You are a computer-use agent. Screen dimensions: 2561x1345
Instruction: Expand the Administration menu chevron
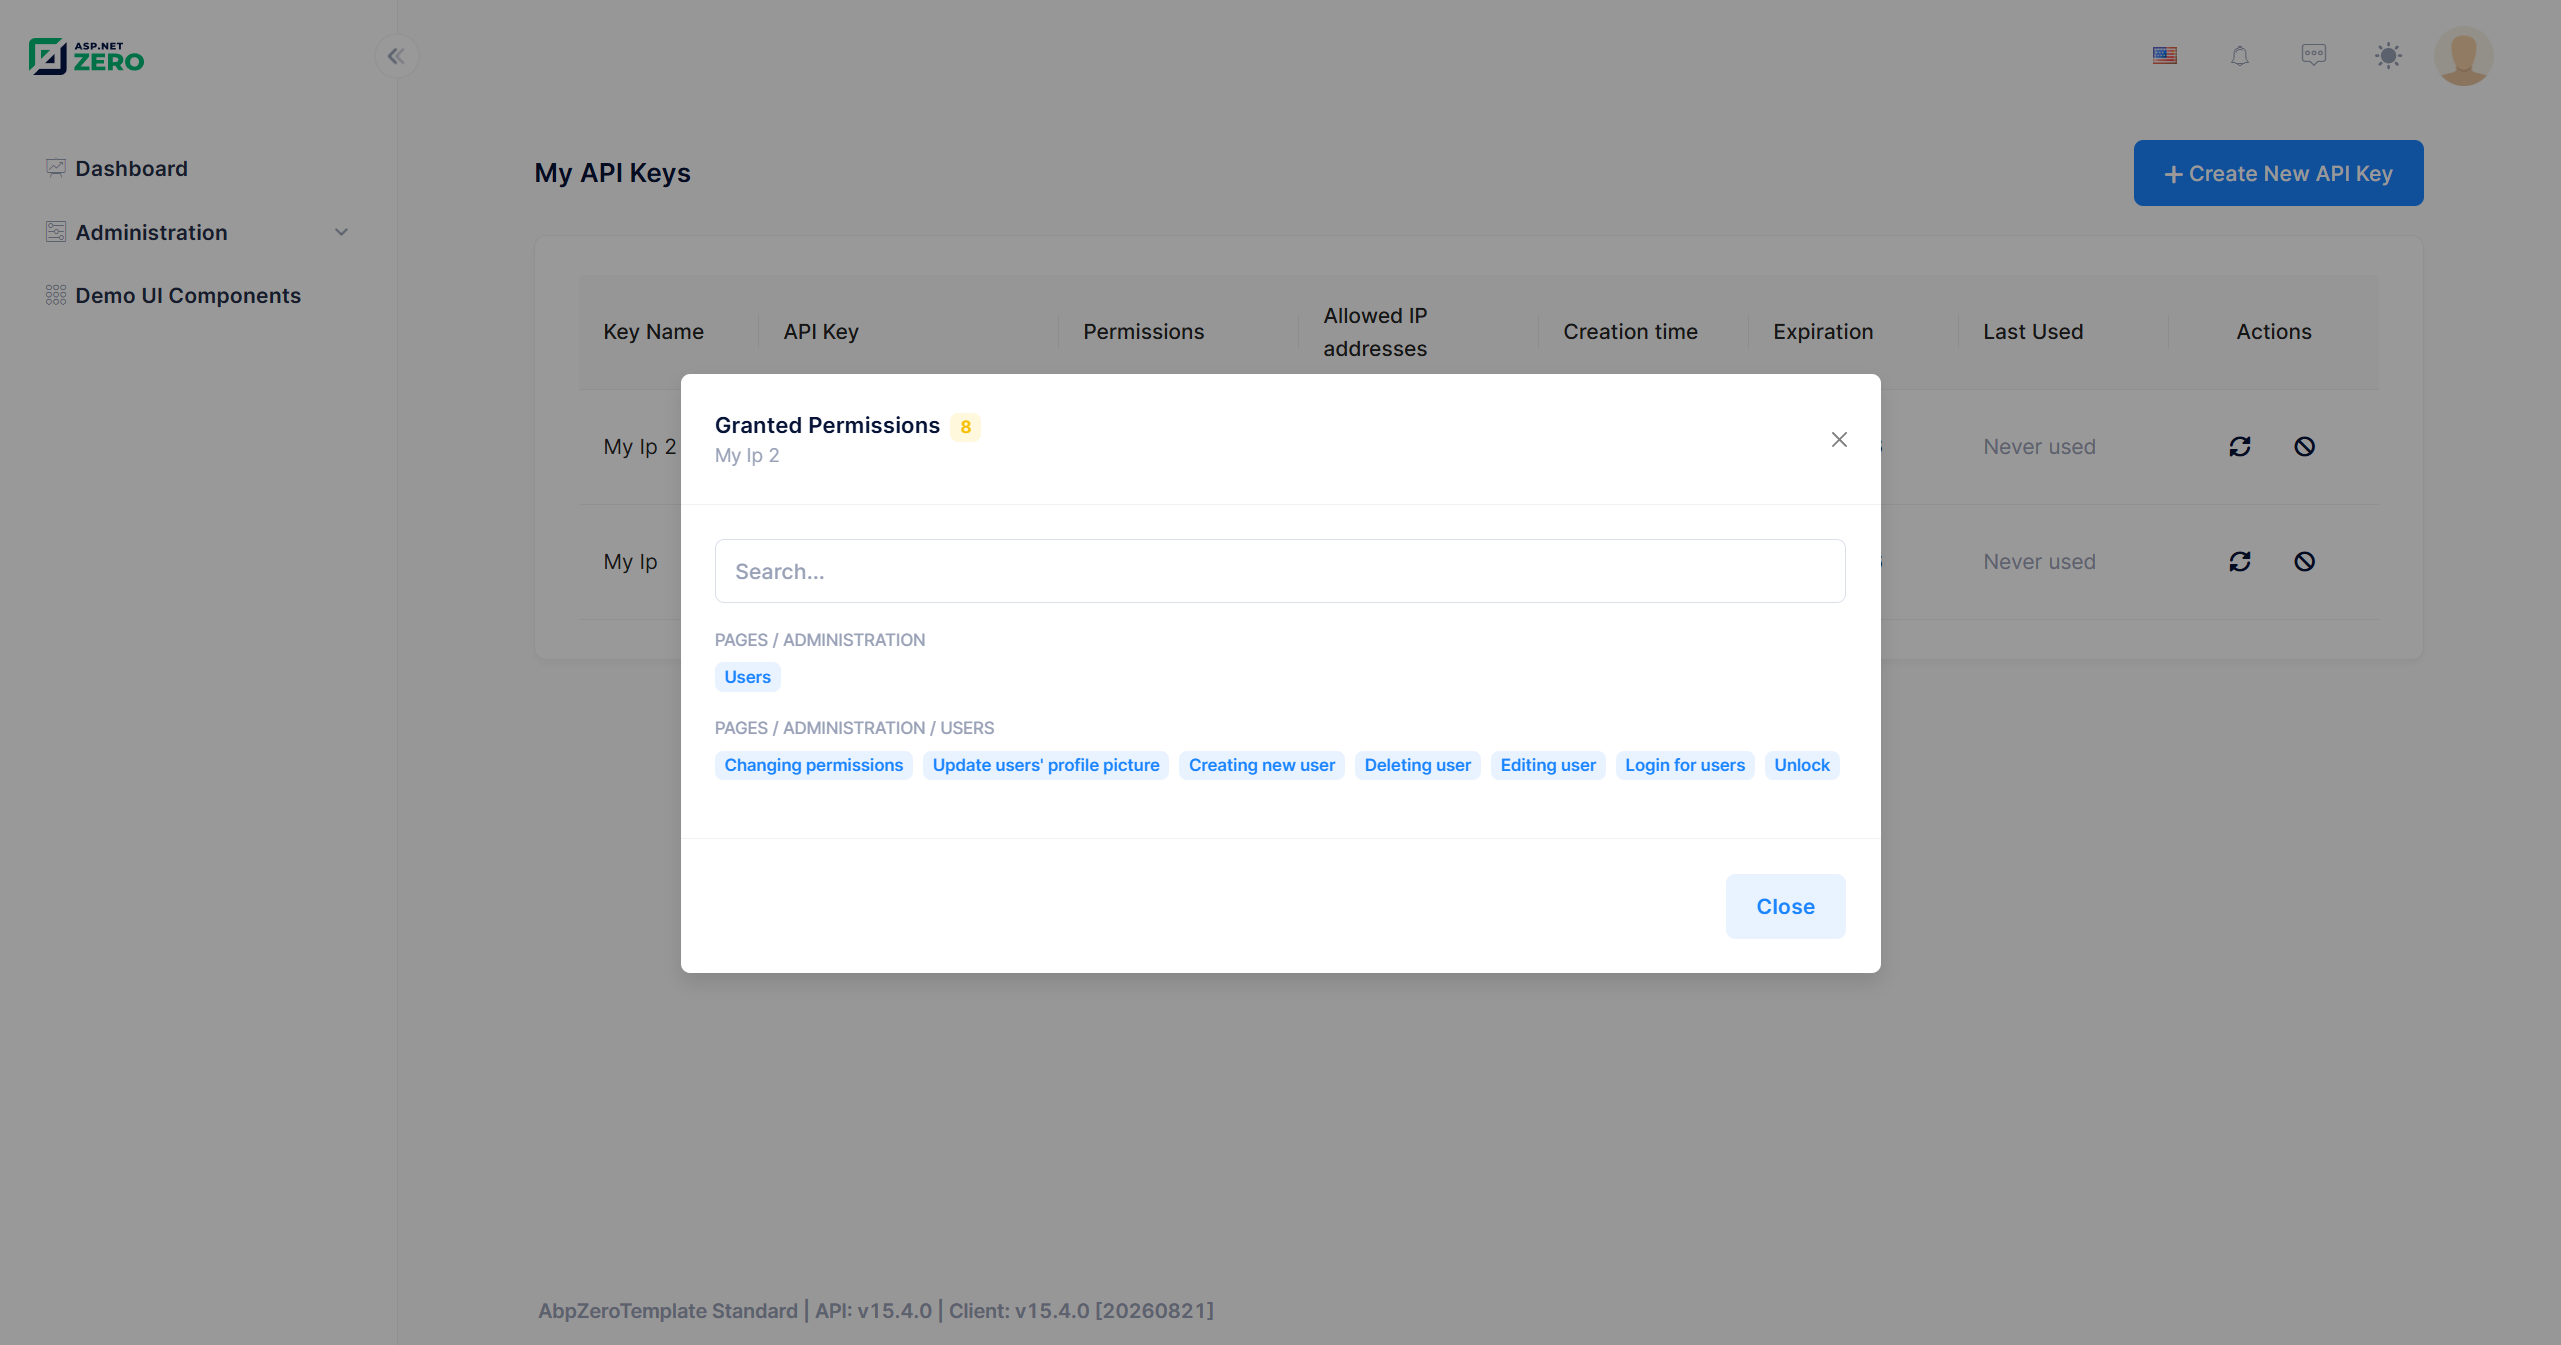(341, 232)
